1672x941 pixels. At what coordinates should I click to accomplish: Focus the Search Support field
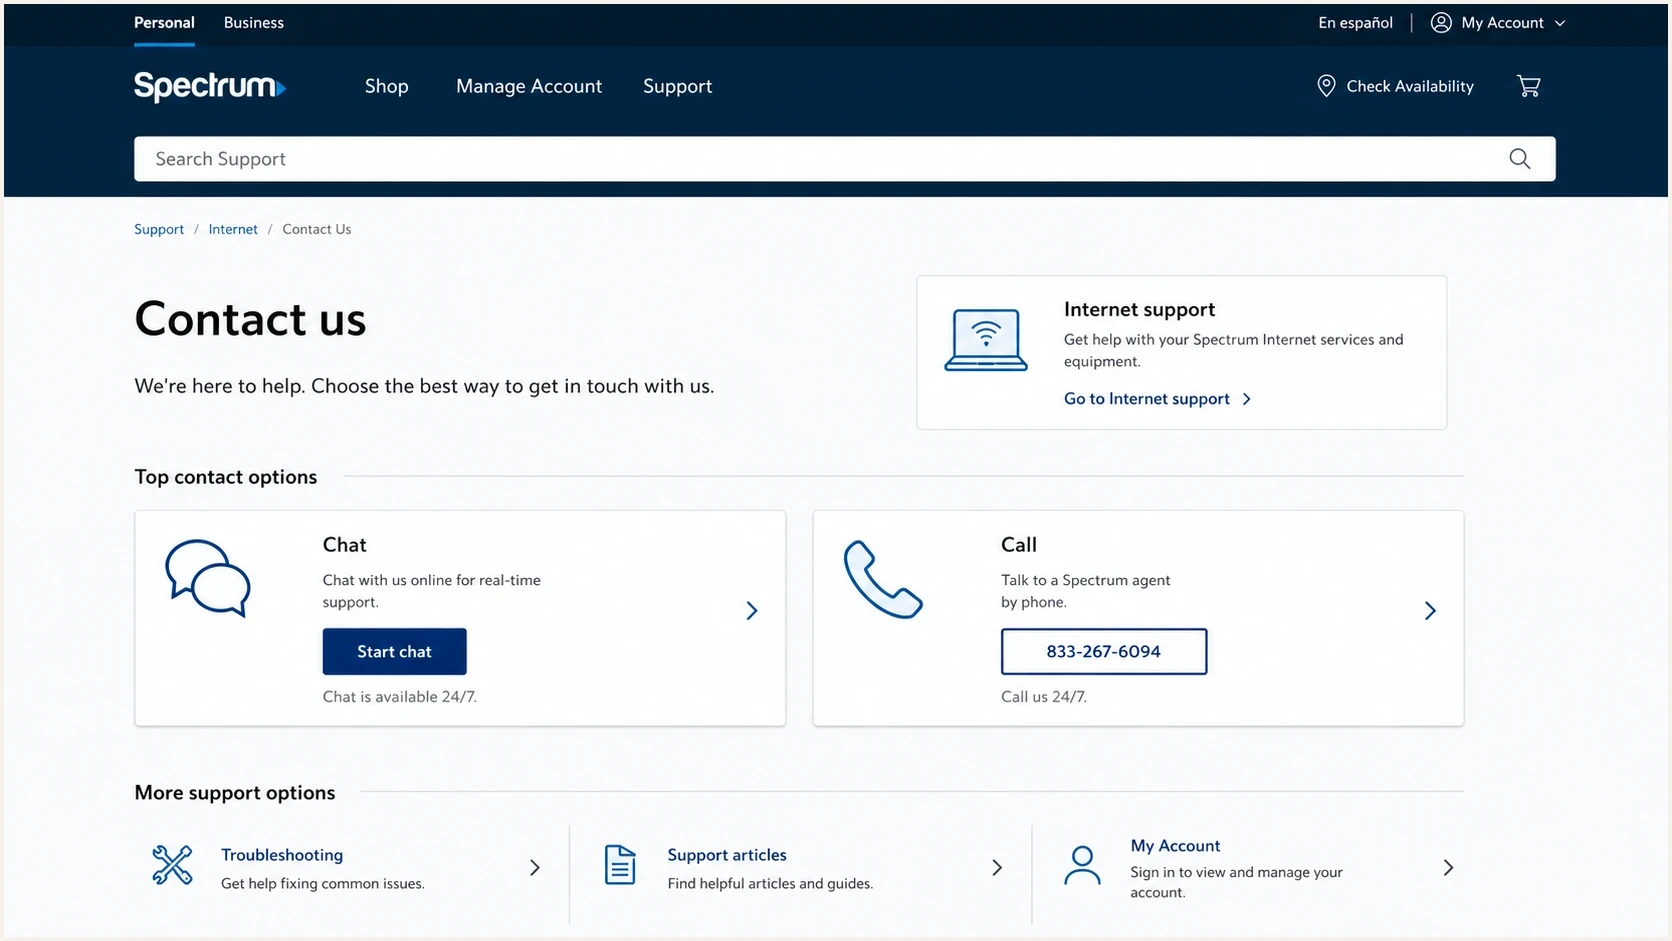[x=845, y=159]
